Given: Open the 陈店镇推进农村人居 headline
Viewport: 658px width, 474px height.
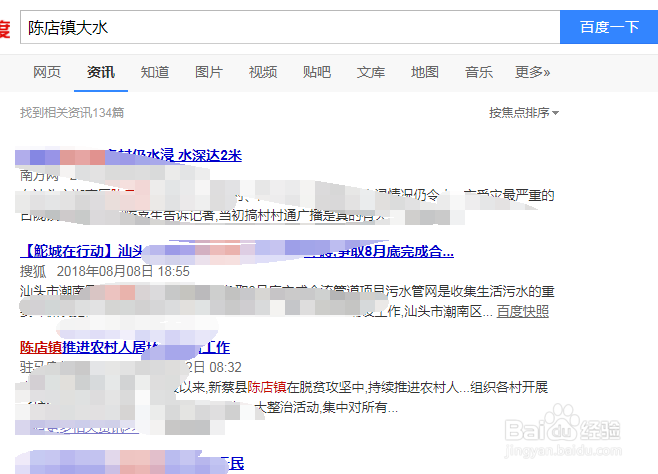Looking at the screenshot, I should click(x=125, y=347).
